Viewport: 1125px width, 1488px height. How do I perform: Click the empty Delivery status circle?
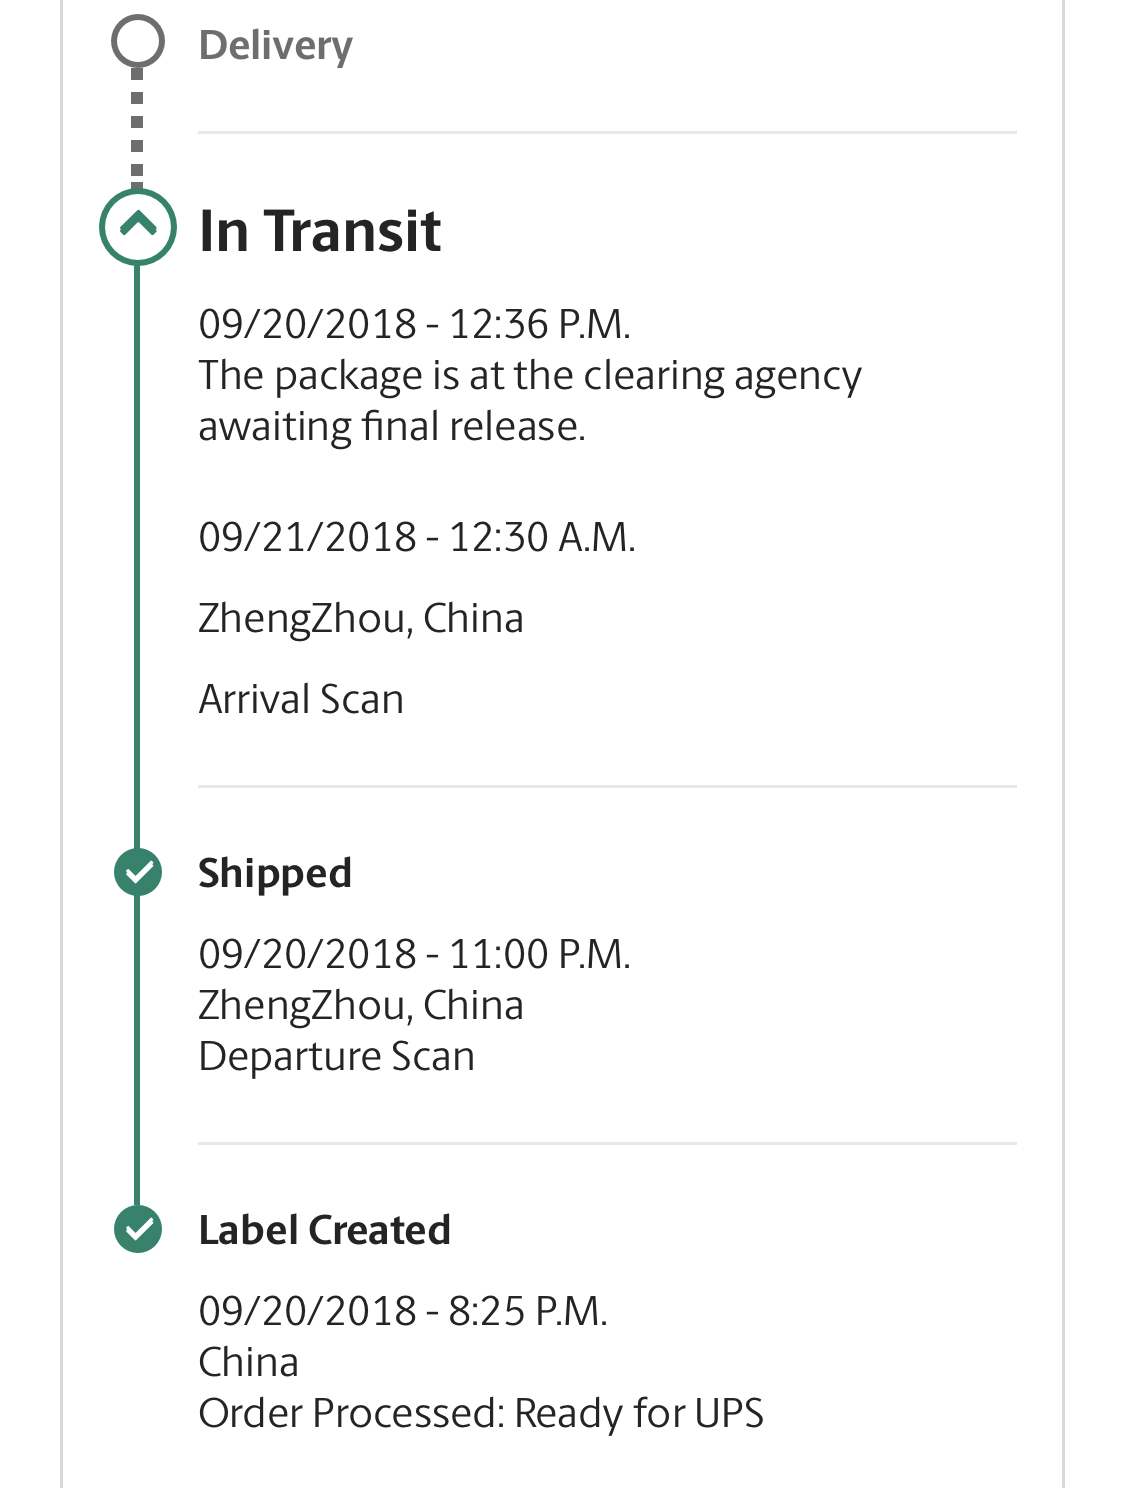[x=137, y=42]
